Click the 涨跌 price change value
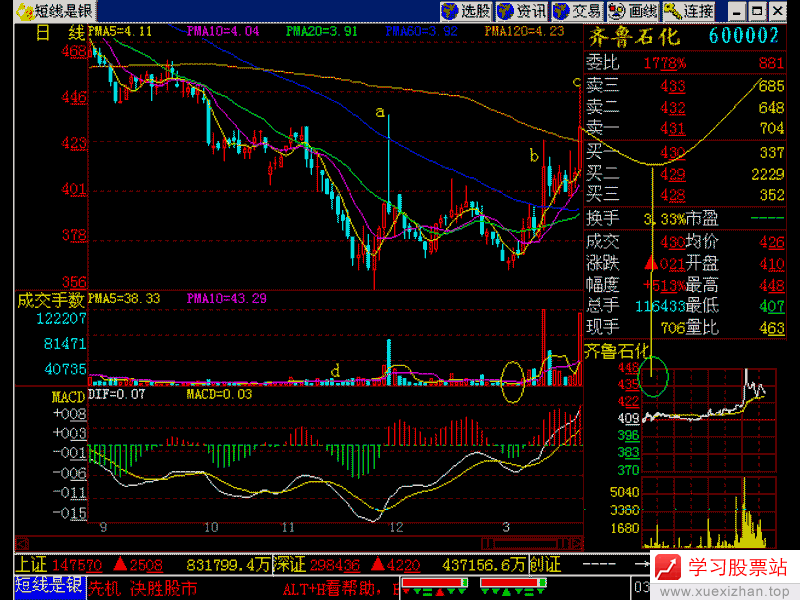The width and height of the screenshot is (800, 600). pos(664,264)
